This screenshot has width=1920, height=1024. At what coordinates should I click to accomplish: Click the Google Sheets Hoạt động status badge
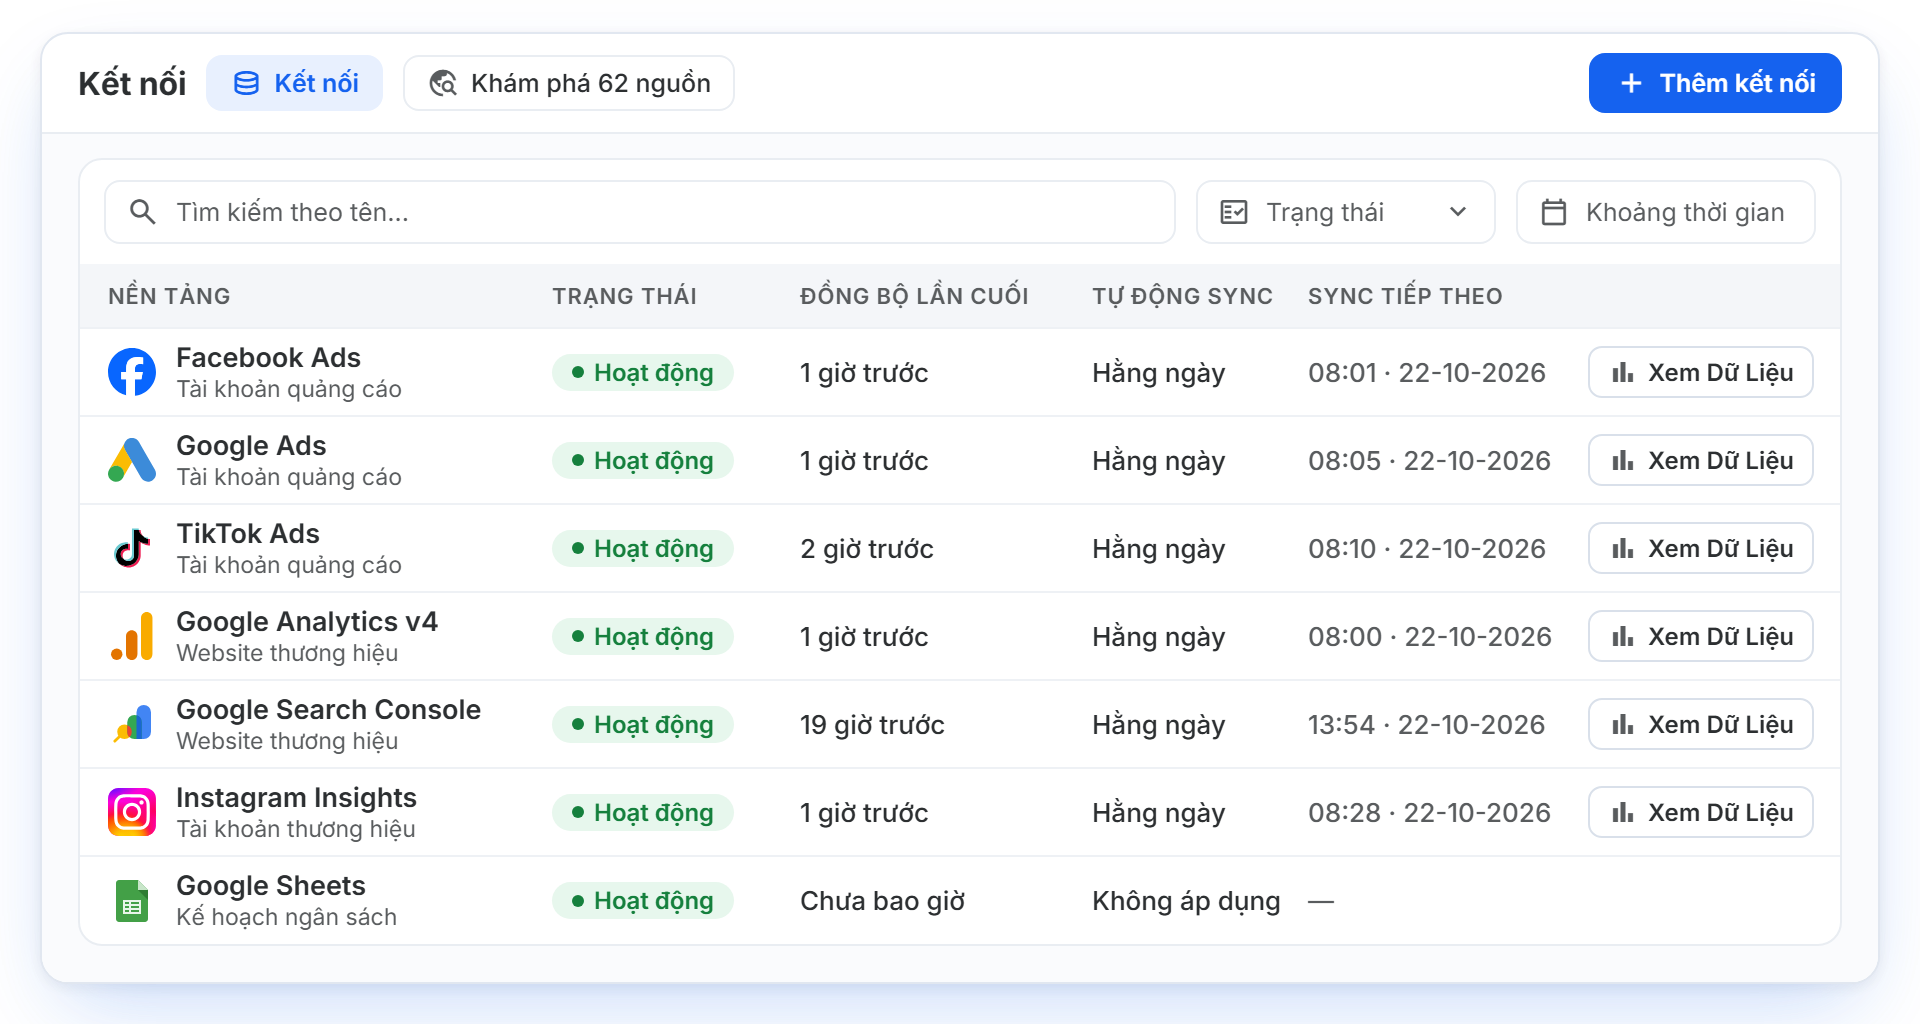(642, 900)
